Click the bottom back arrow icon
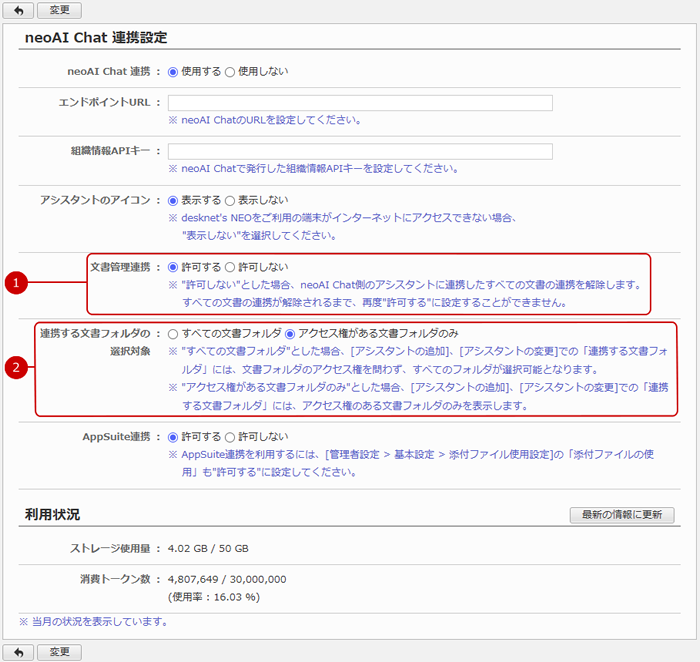 tap(18, 652)
